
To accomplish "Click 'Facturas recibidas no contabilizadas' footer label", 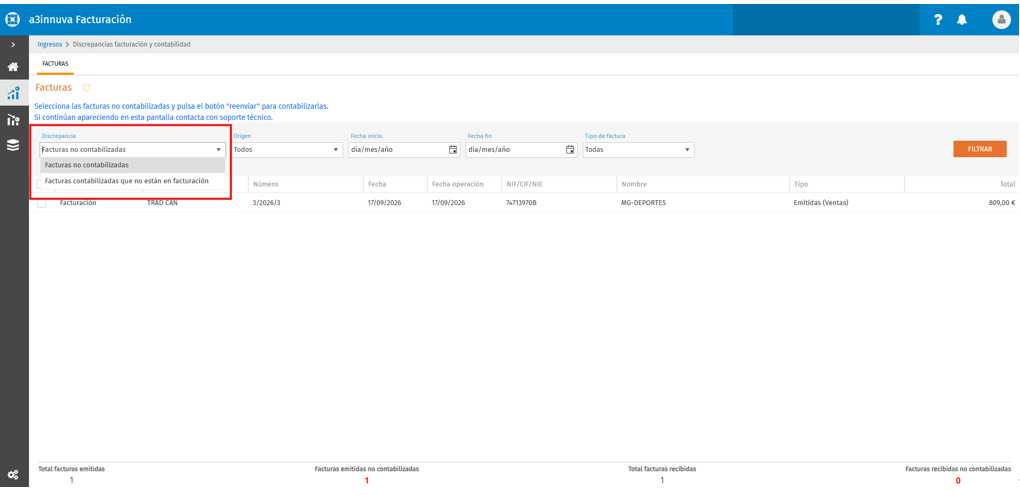I will coord(958,469).
